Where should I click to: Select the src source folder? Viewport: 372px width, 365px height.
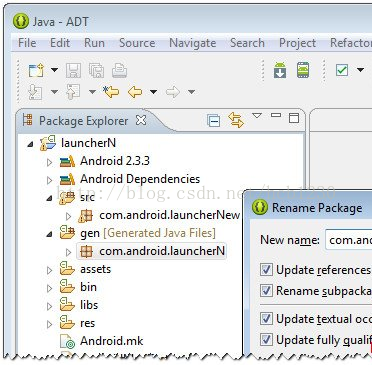coord(87,197)
